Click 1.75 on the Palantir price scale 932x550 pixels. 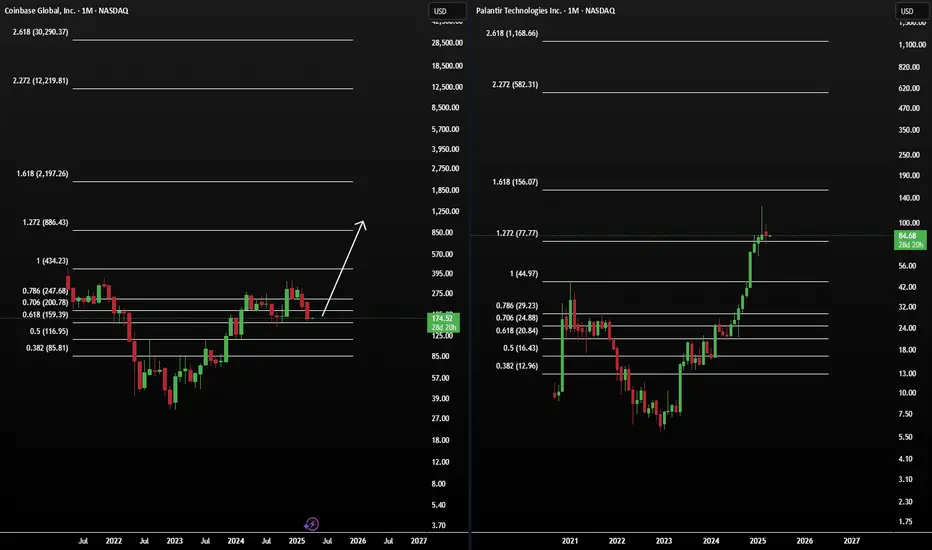pyautogui.click(x=905, y=522)
